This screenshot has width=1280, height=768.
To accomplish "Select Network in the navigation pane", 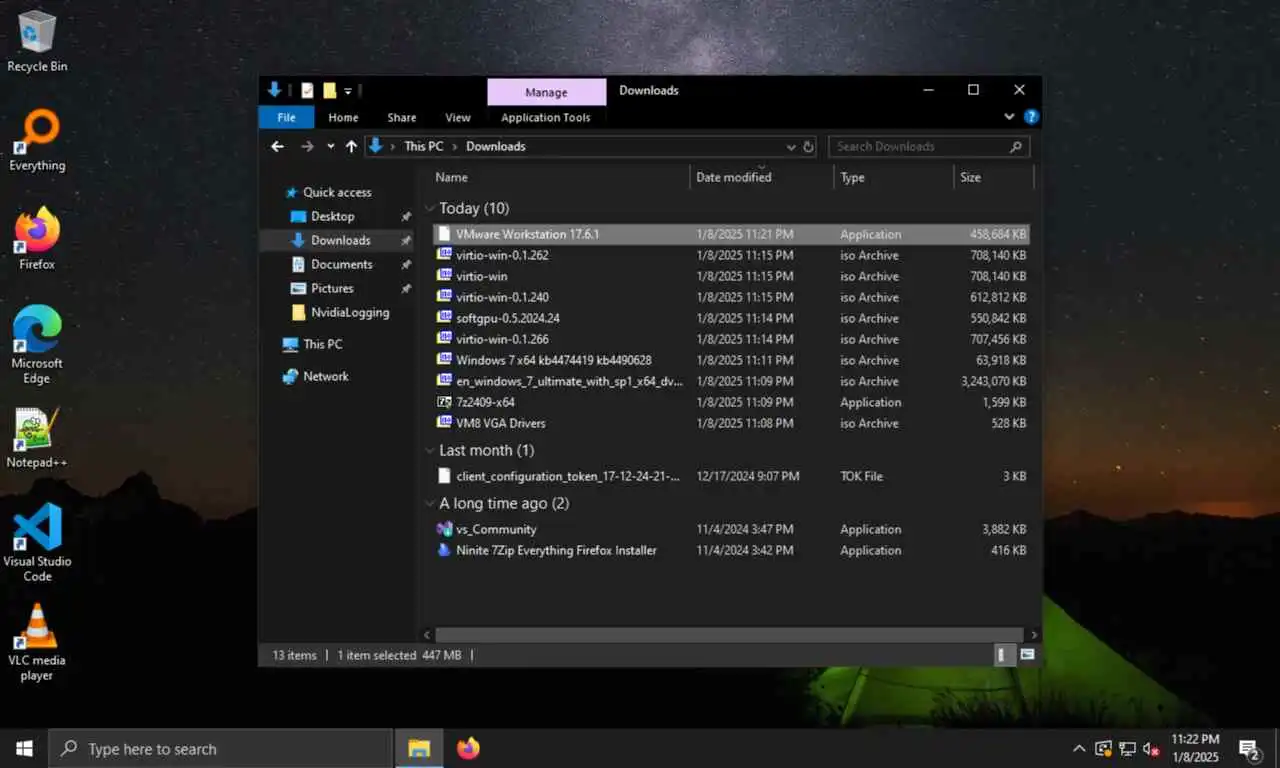I will coord(326,376).
